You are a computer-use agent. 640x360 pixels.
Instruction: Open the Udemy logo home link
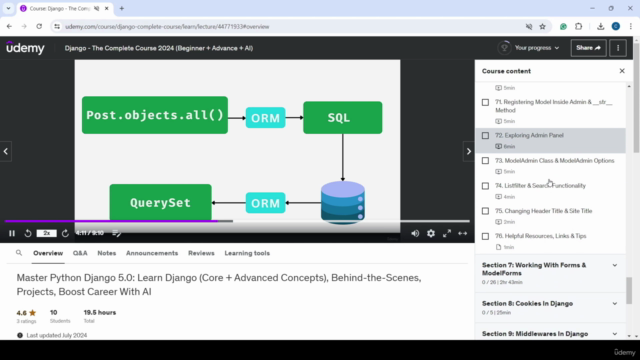click(x=25, y=48)
